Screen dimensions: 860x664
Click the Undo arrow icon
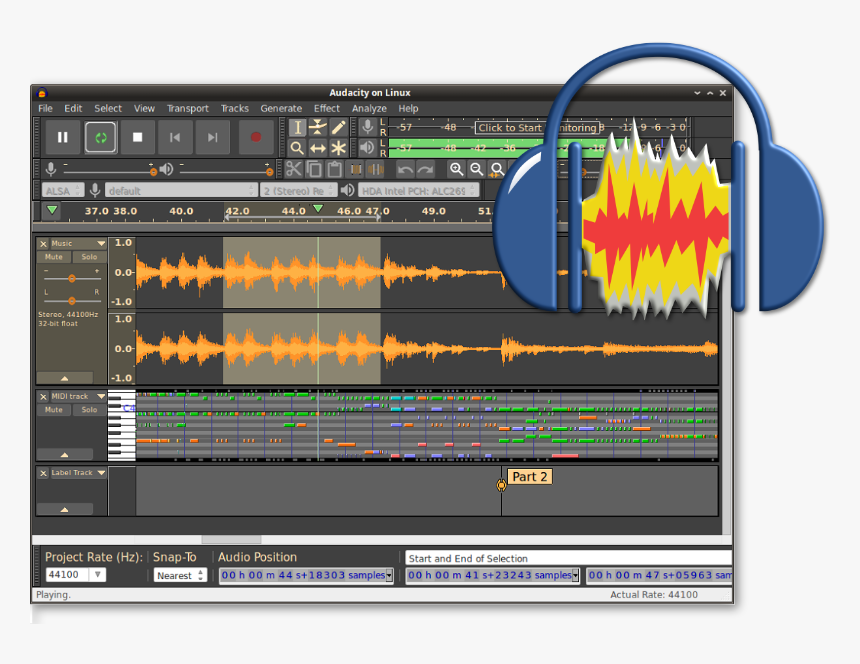pyautogui.click(x=405, y=169)
